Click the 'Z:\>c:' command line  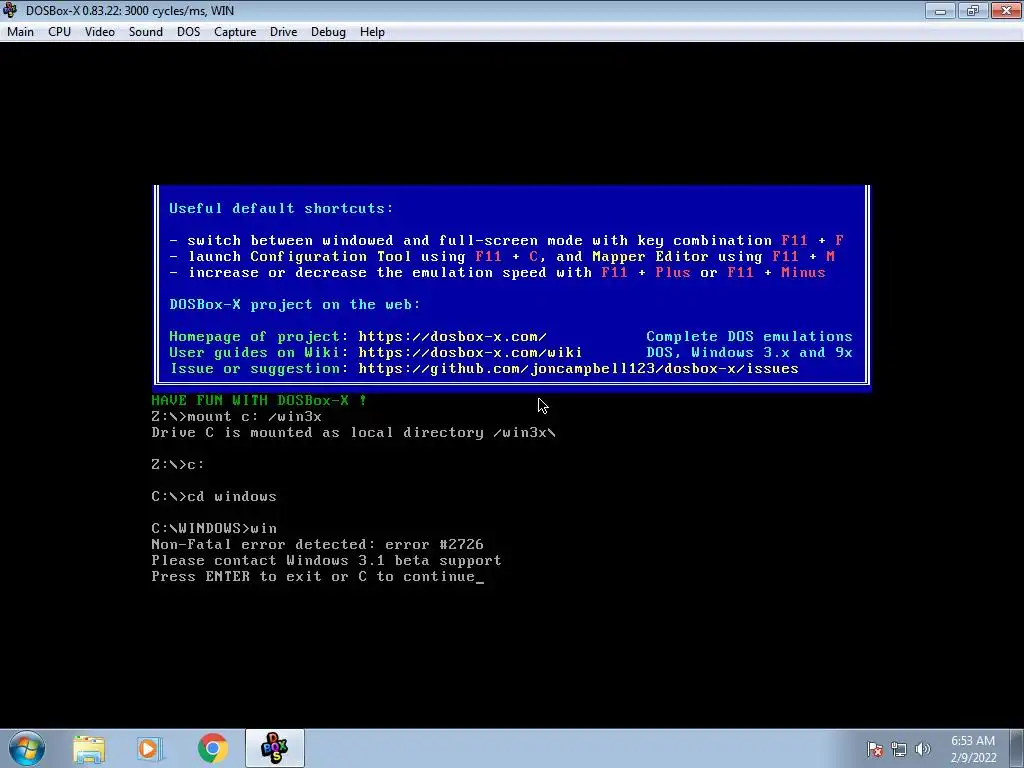178,464
